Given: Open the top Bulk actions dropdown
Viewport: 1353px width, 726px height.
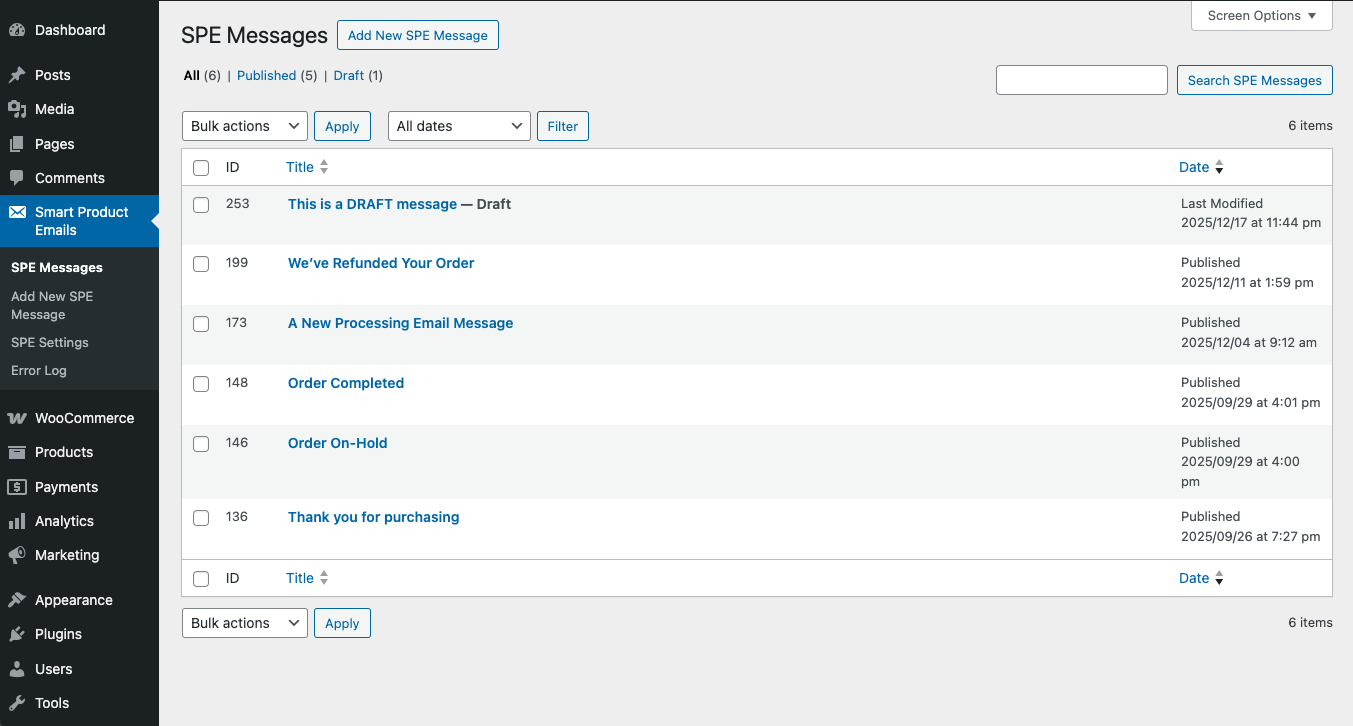Looking at the screenshot, I should 245,126.
